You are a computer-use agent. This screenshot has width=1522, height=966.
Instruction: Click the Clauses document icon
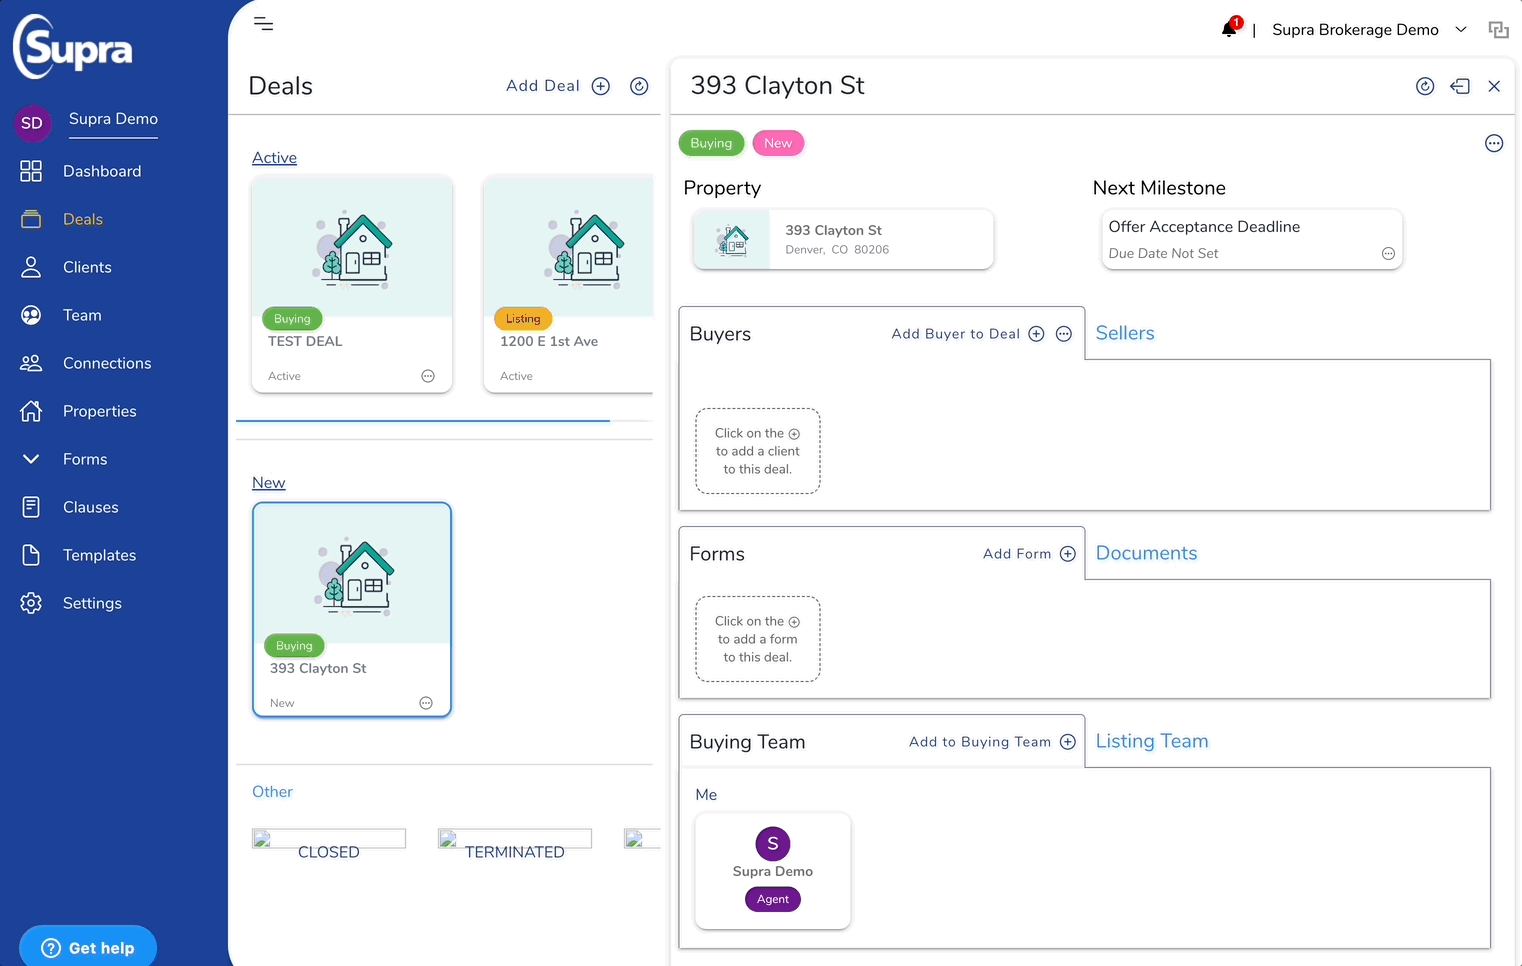coord(31,507)
